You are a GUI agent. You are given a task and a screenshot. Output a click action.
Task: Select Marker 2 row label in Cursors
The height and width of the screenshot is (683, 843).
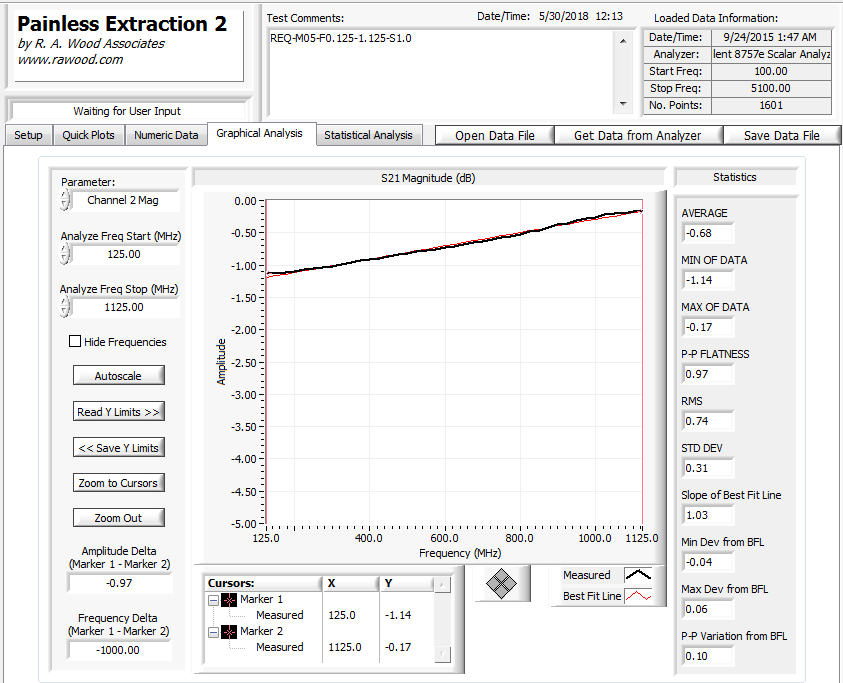click(x=261, y=631)
